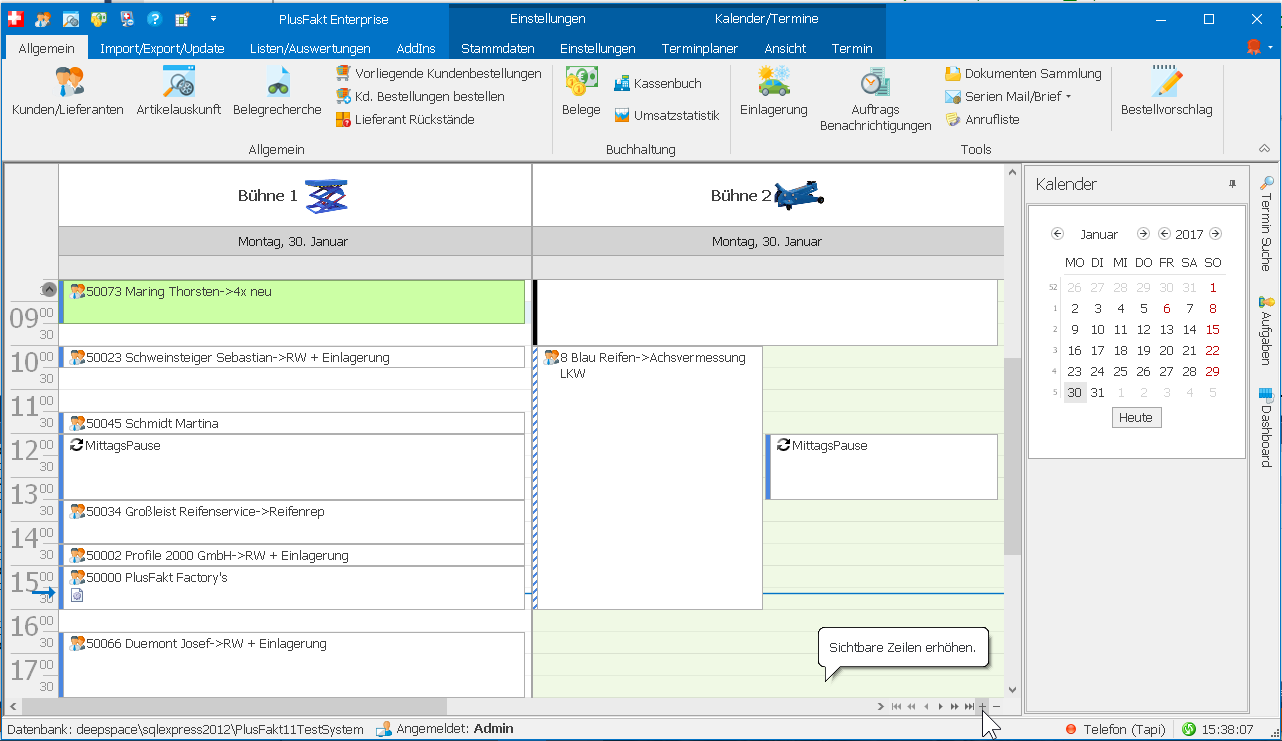Click customers icon in quick access toolbar
Viewport: 1282px width, 741px height.
(43, 19)
